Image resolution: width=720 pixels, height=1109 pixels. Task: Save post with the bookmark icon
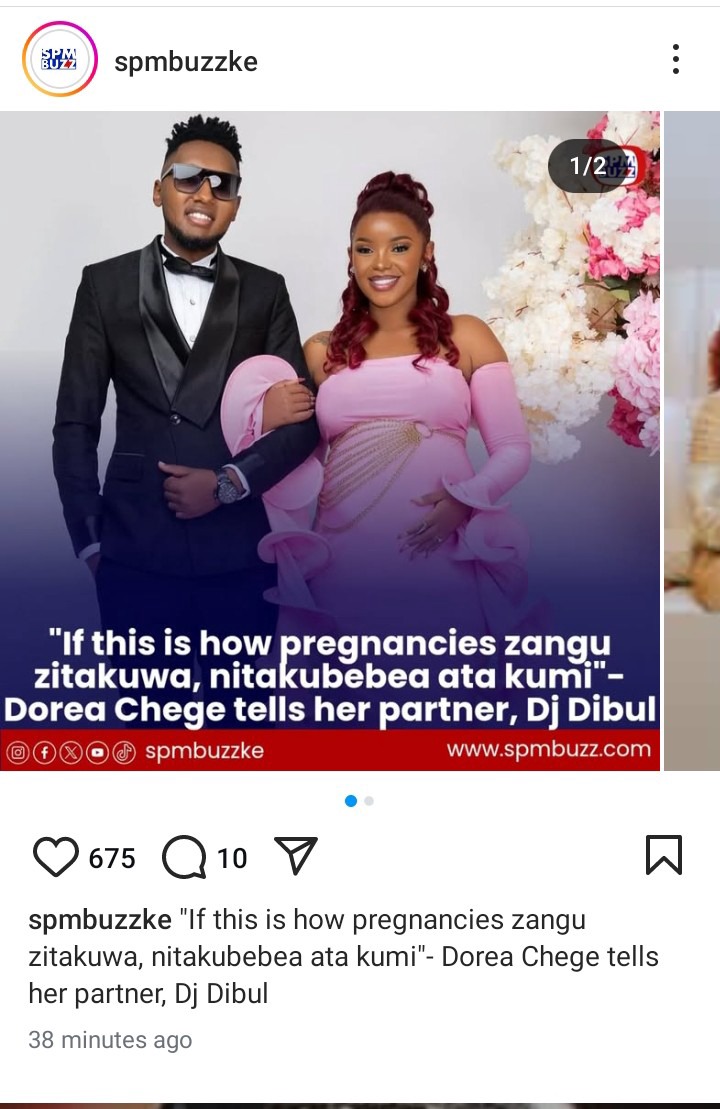(x=663, y=855)
